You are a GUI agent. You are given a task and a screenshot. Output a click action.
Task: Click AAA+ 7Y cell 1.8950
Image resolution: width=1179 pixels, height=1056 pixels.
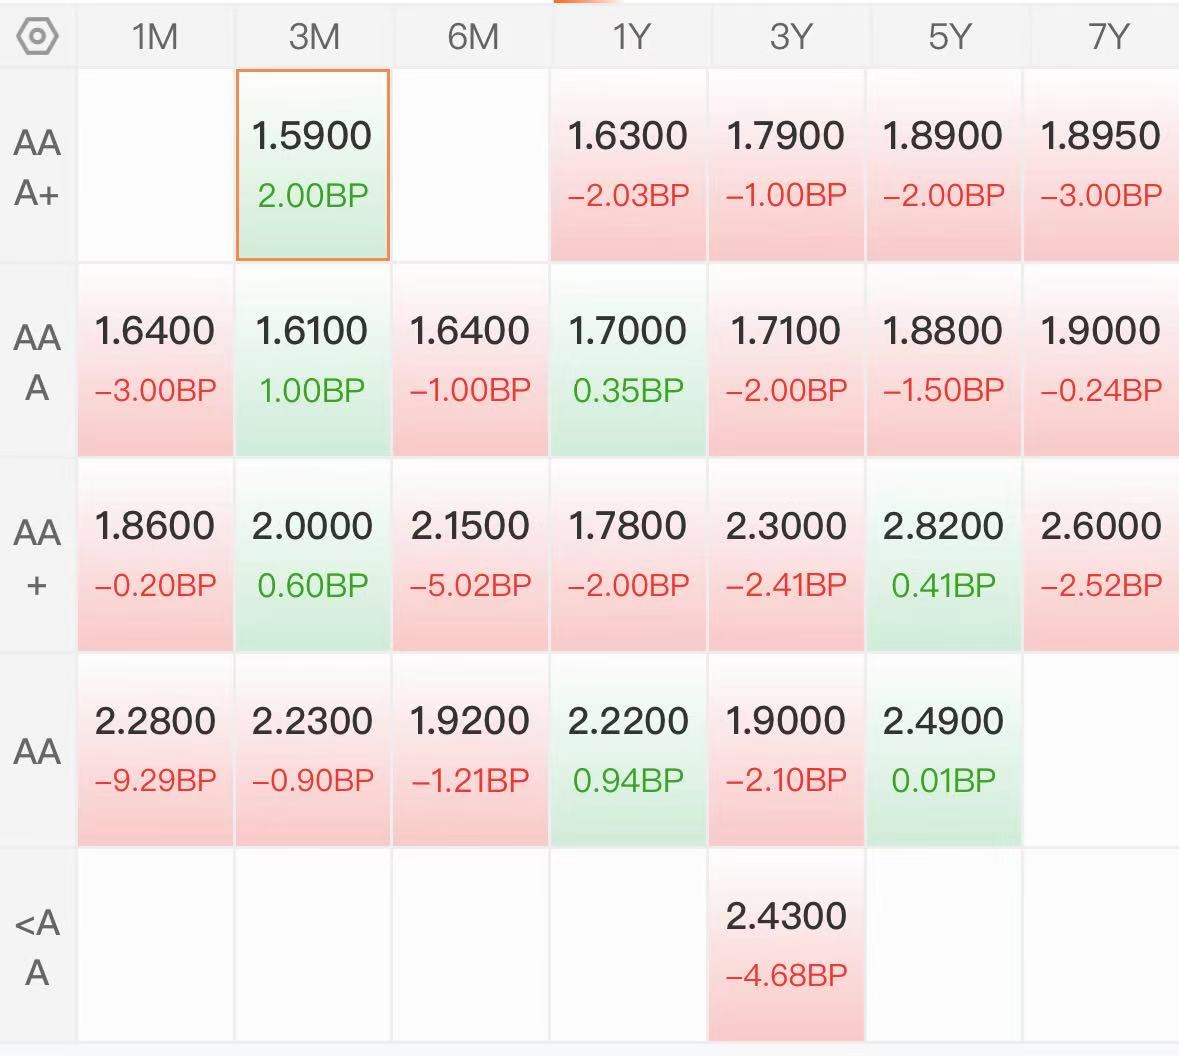1101,165
